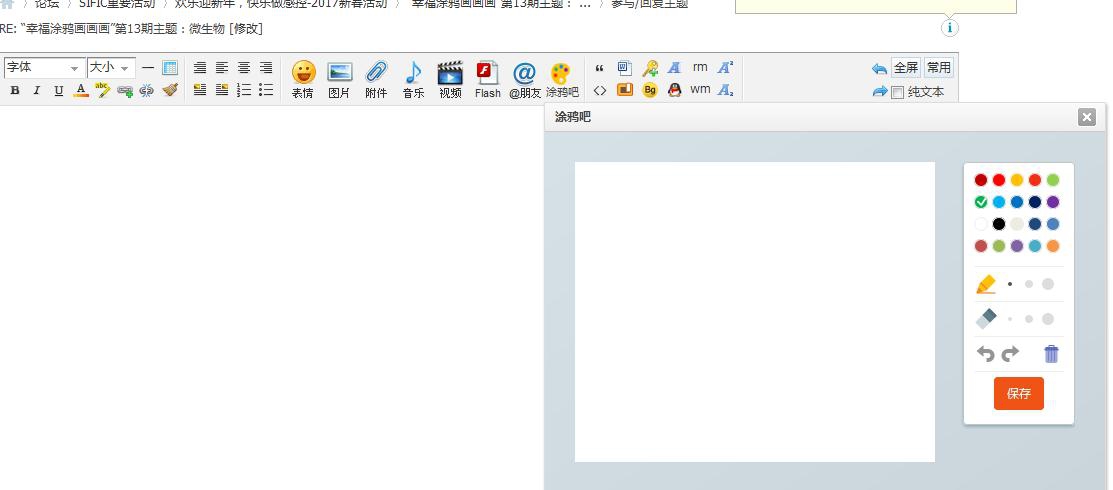
Task: Insert an emoticon with the 表情 icon
Action: pos(303,79)
